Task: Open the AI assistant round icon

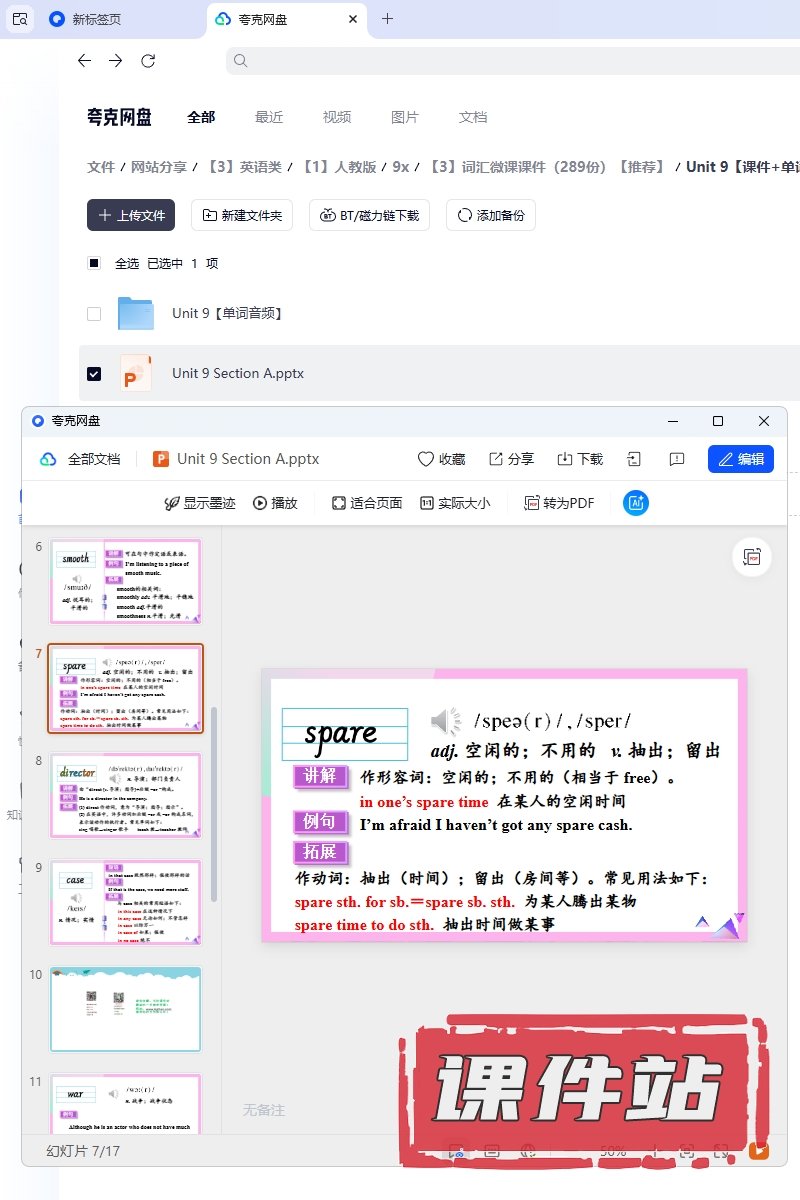Action: (636, 503)
